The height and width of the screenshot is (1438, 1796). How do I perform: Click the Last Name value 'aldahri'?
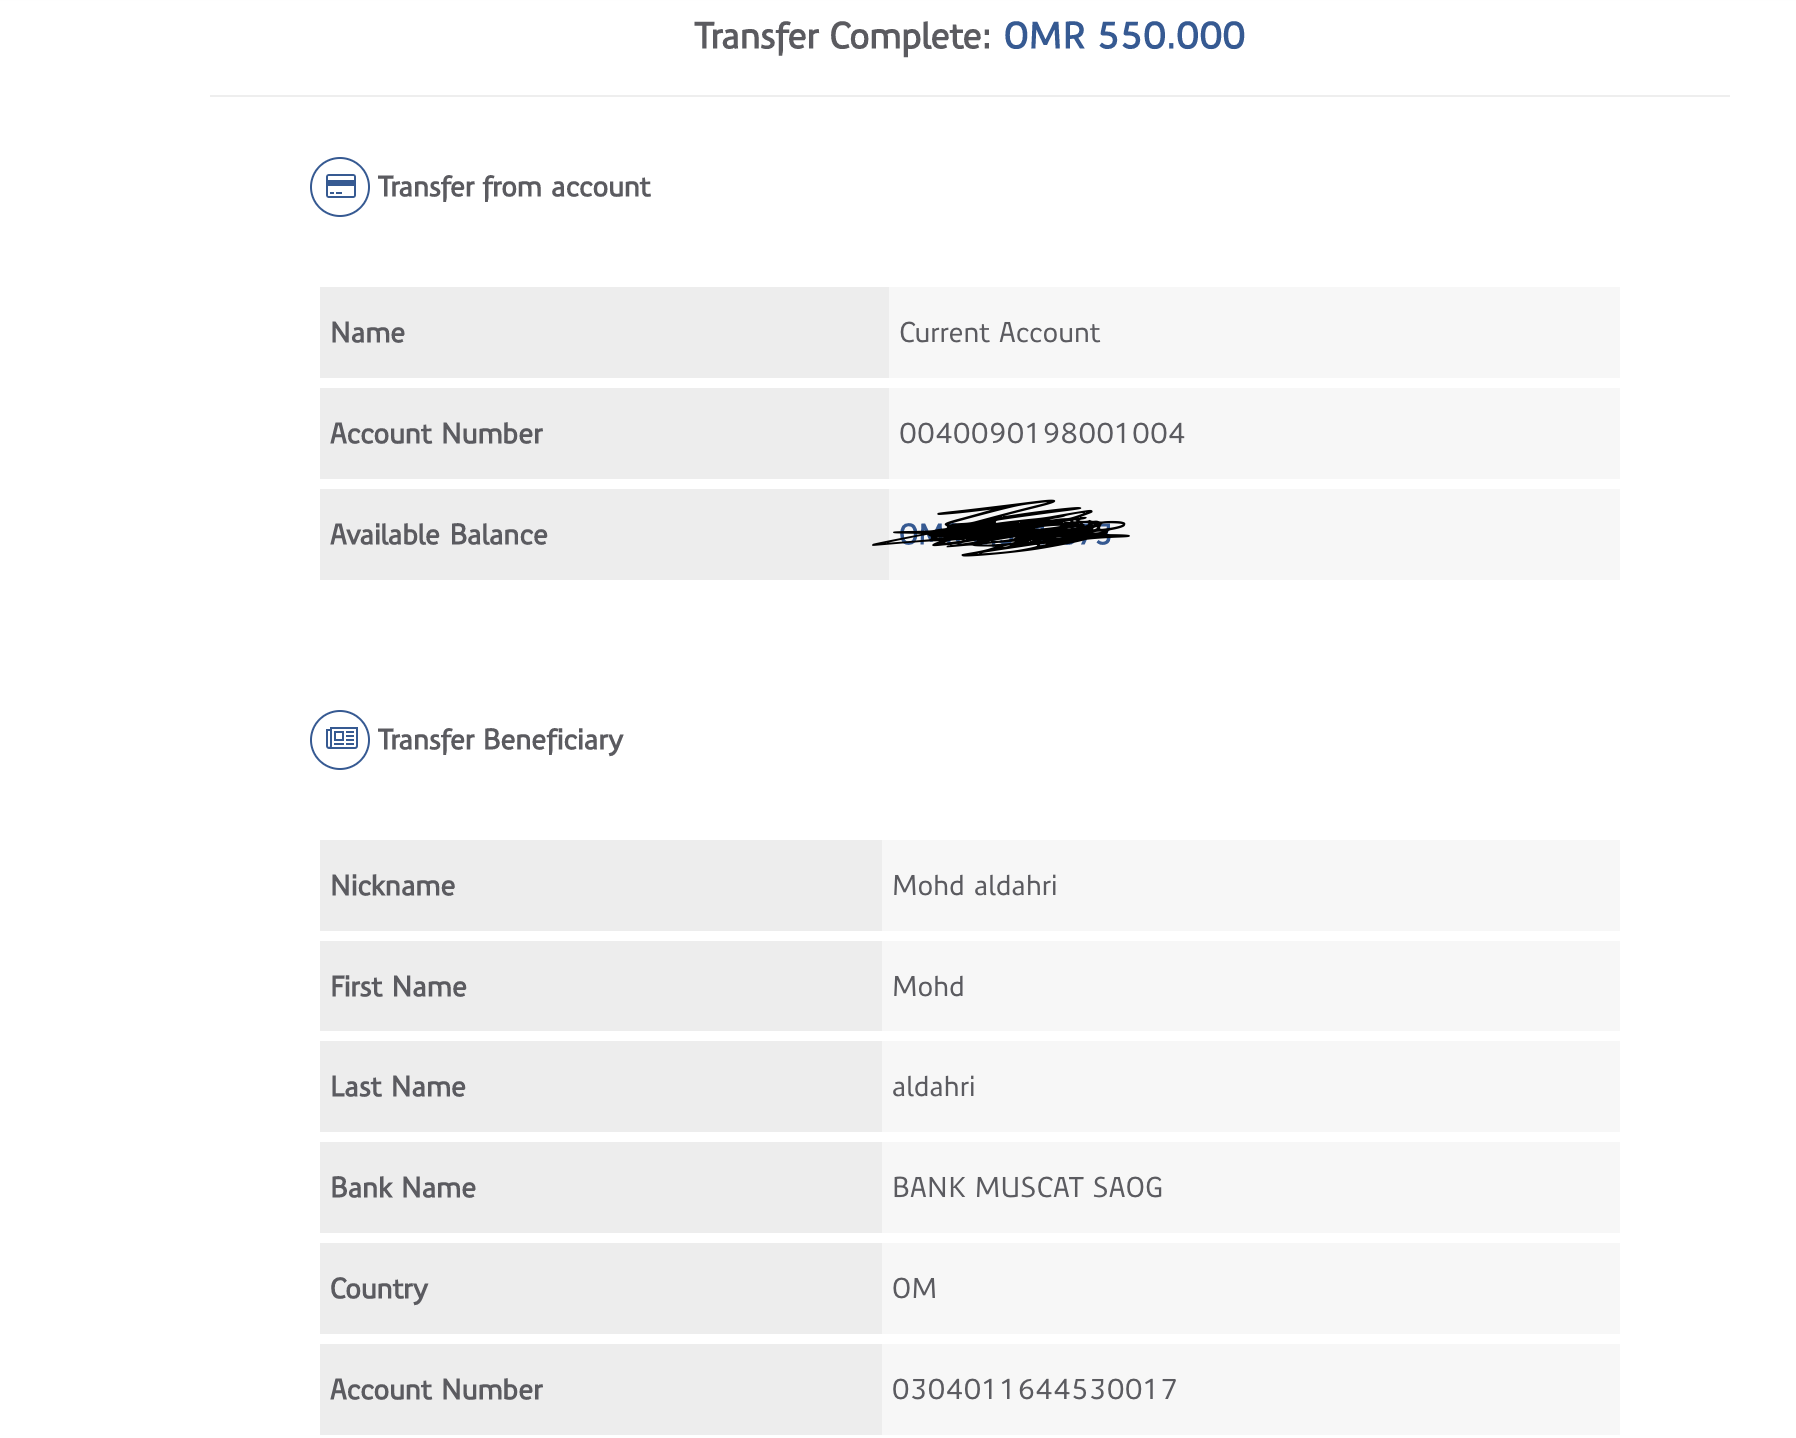click(933, 1087)
